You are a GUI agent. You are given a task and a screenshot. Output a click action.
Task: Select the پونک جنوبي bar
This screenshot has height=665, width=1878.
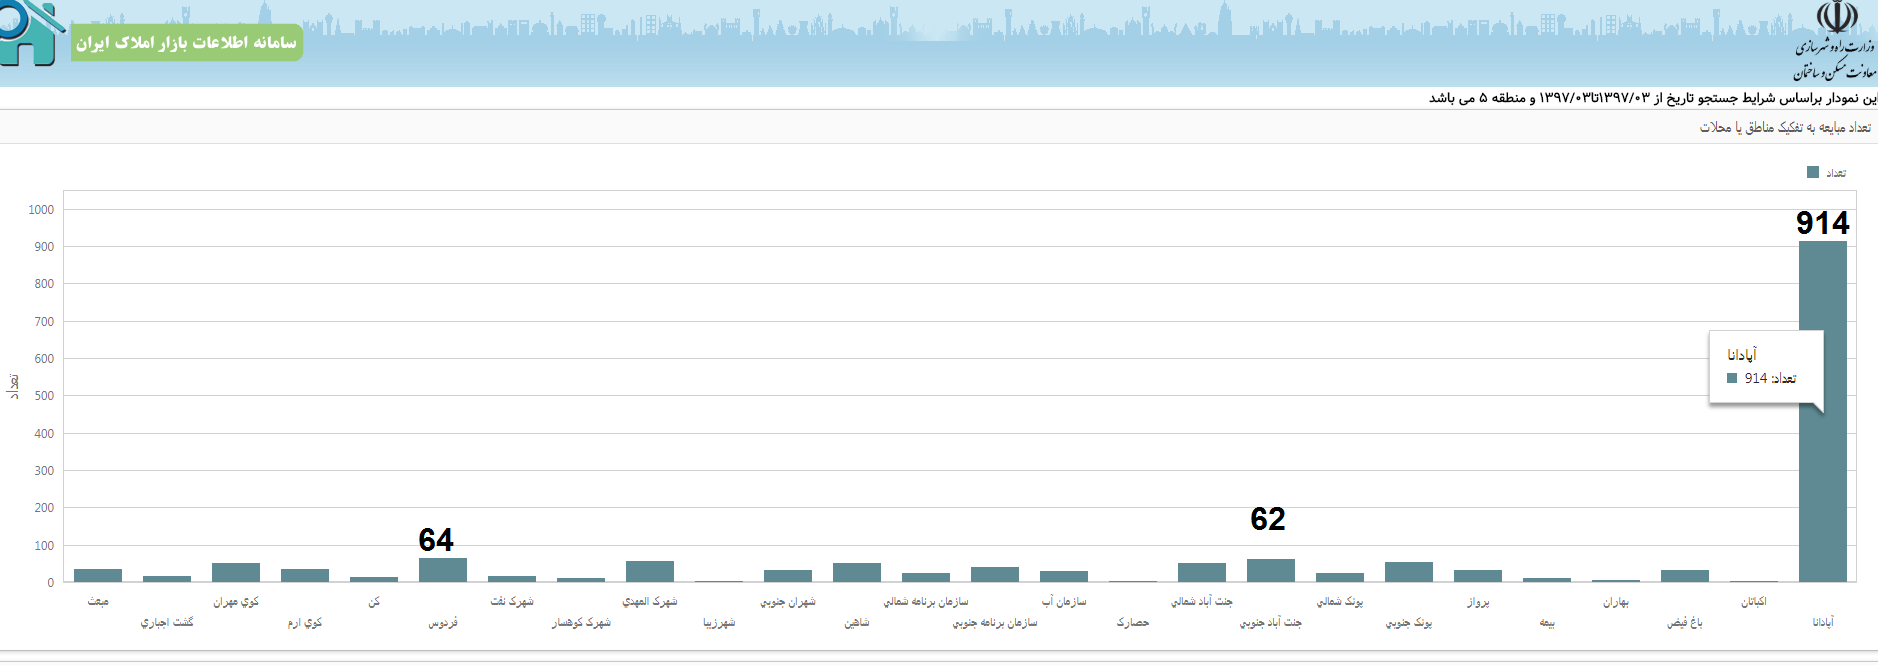pos(1409,571)
